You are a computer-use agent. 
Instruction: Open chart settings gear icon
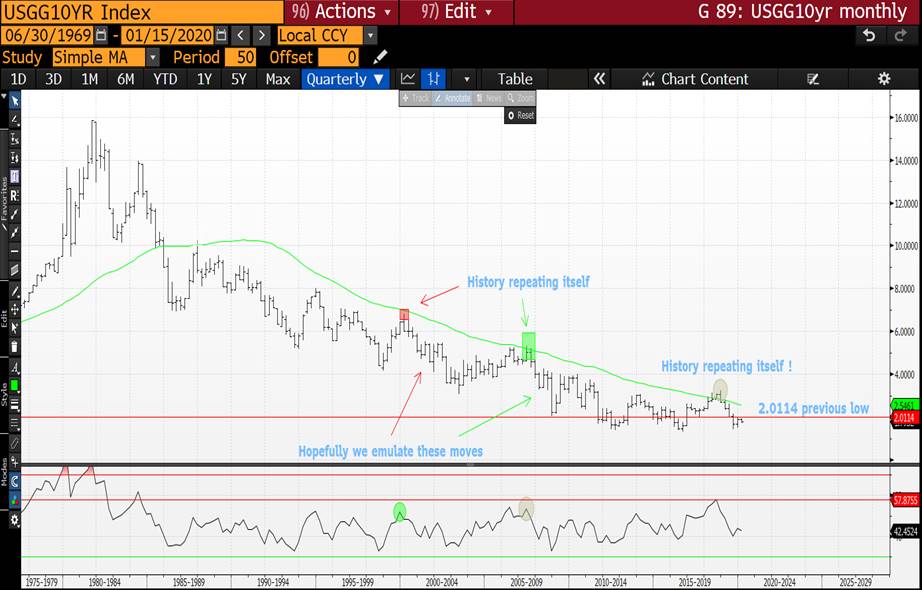[883, 79]
